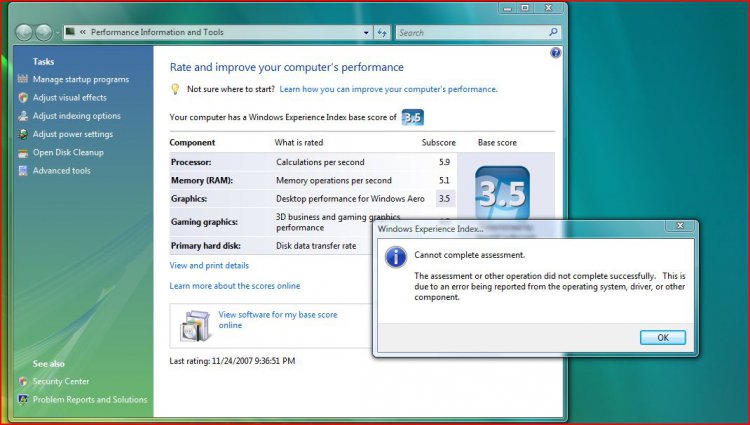Click Calculations per second text
Screen dimensions: 750x425
pyautogui.click(x=320, y=162)
